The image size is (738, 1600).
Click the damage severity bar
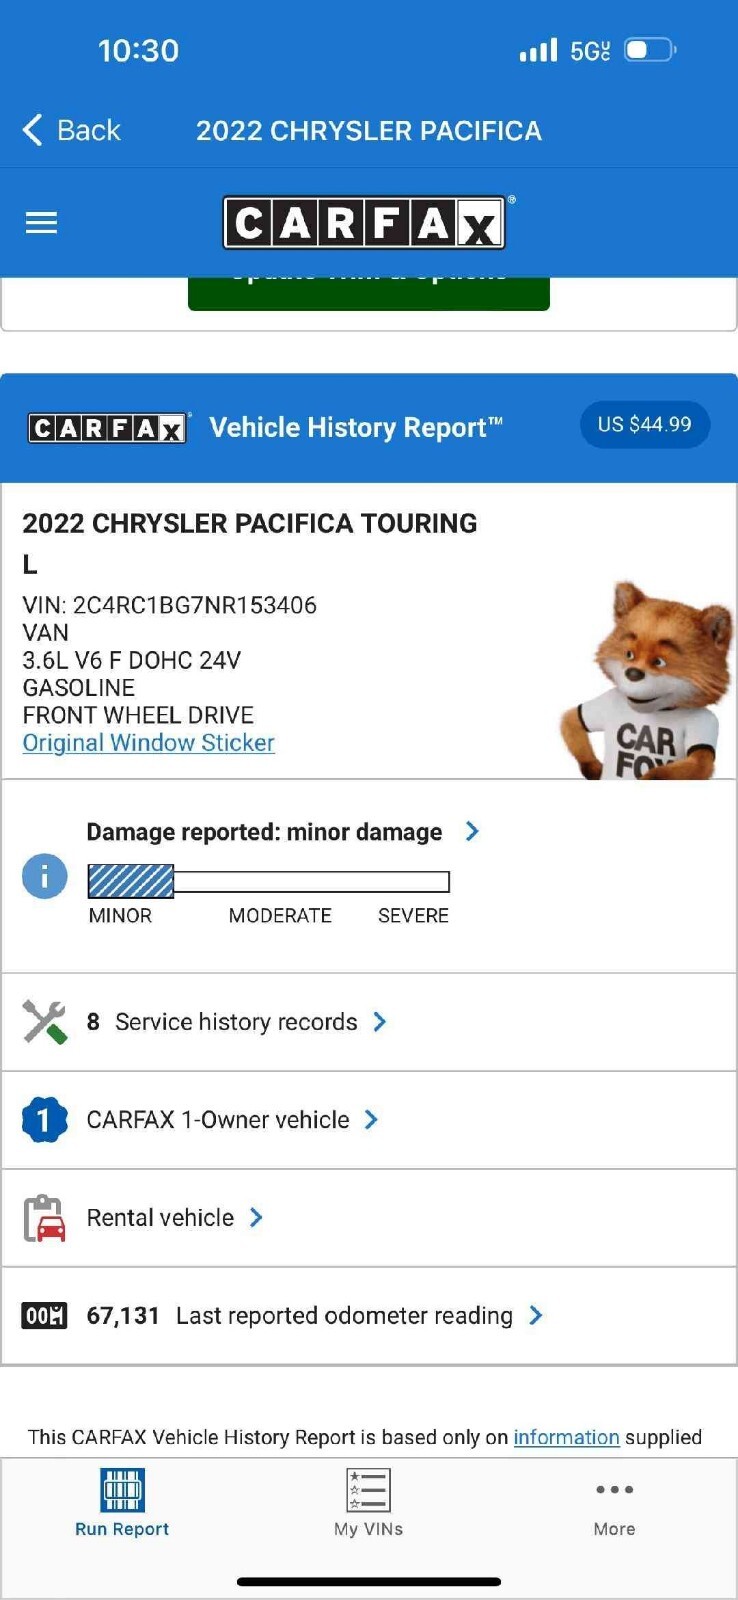[x=269, y=882]
